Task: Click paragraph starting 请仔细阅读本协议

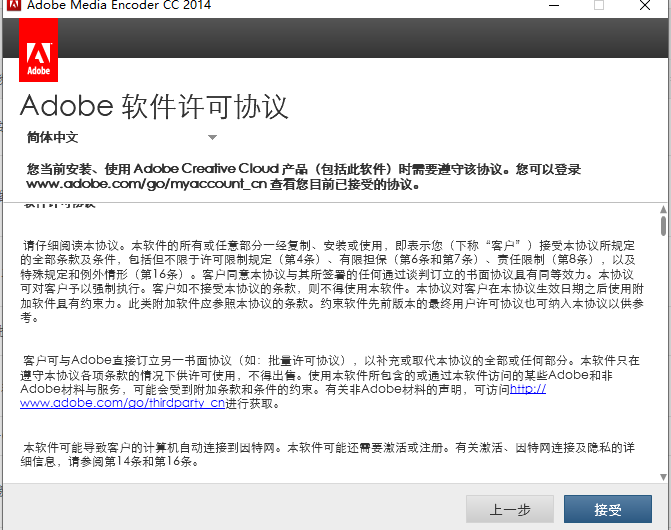Action: pyautogui.click(x=332, y=281)
